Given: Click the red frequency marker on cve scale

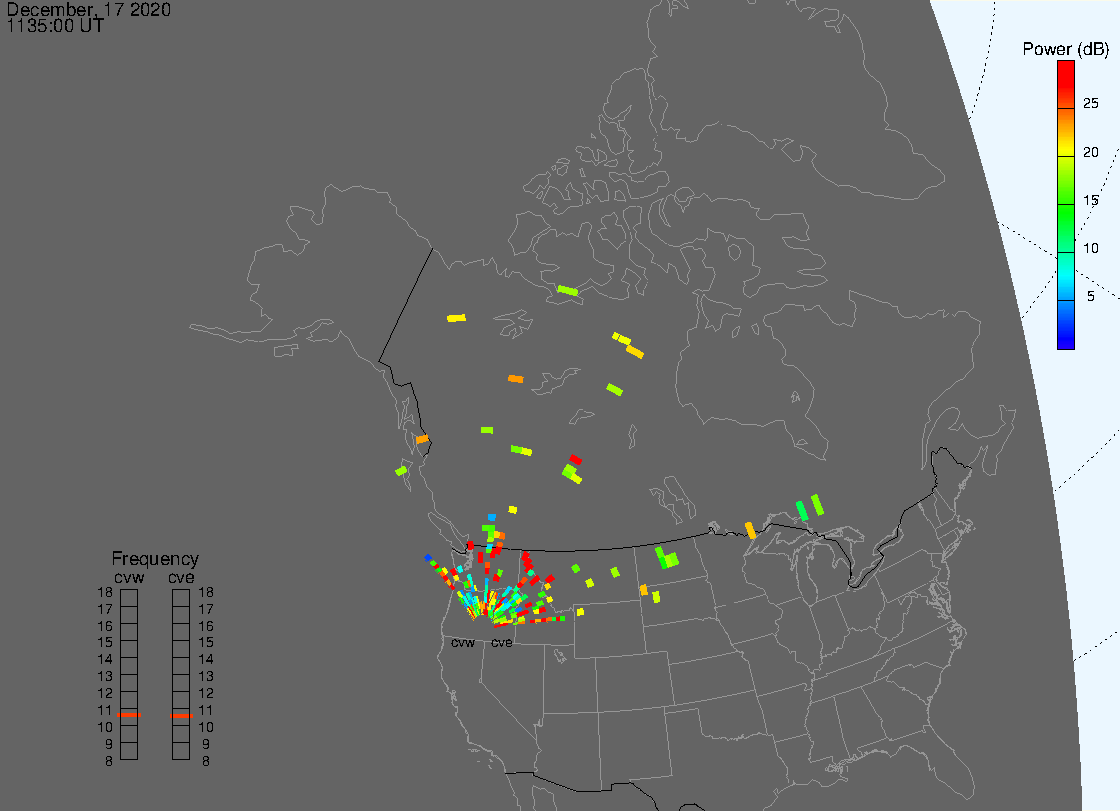Looking at the screenshot, I should point(181,715).
